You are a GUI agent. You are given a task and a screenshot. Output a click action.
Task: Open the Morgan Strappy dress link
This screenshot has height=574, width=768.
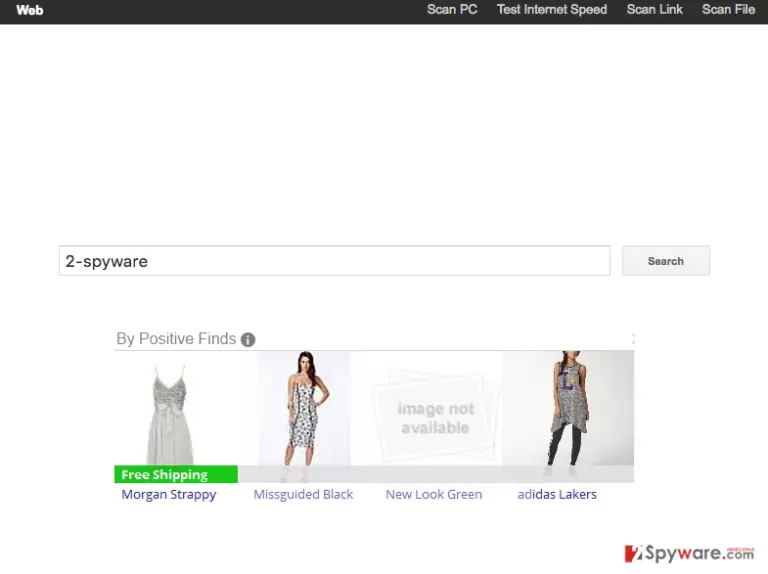[169, 495]
